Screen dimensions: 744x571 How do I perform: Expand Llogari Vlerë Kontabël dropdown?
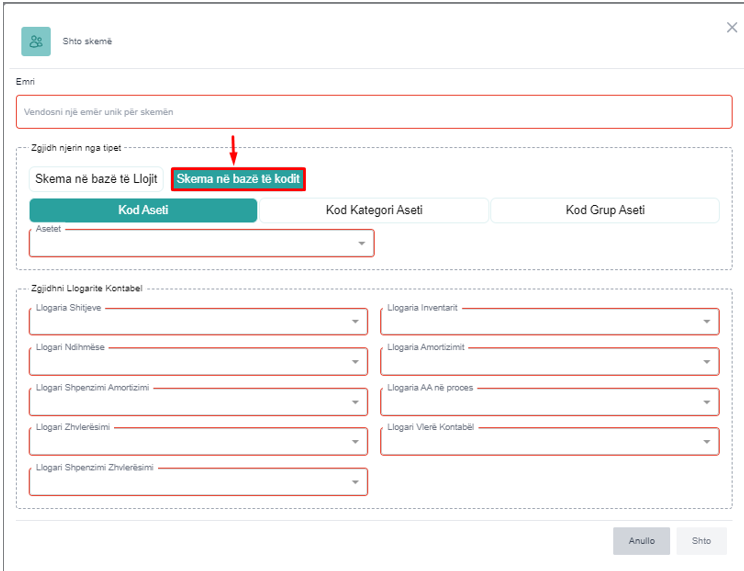click(549, 441)
